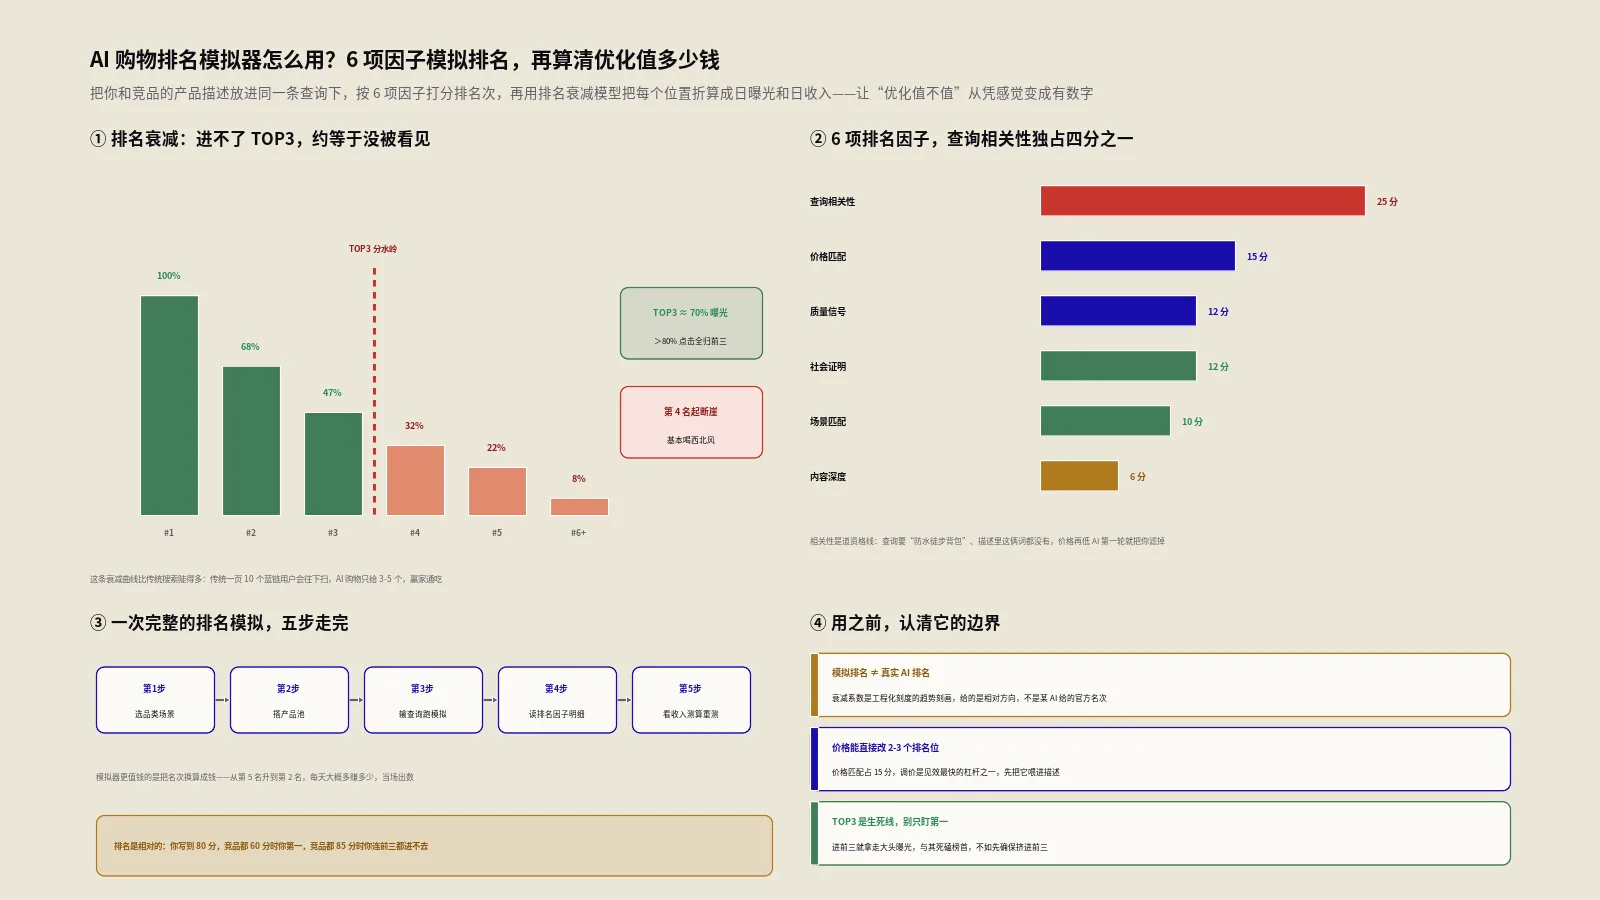Click the 6 分 score value

click(x=1138, y=477)
